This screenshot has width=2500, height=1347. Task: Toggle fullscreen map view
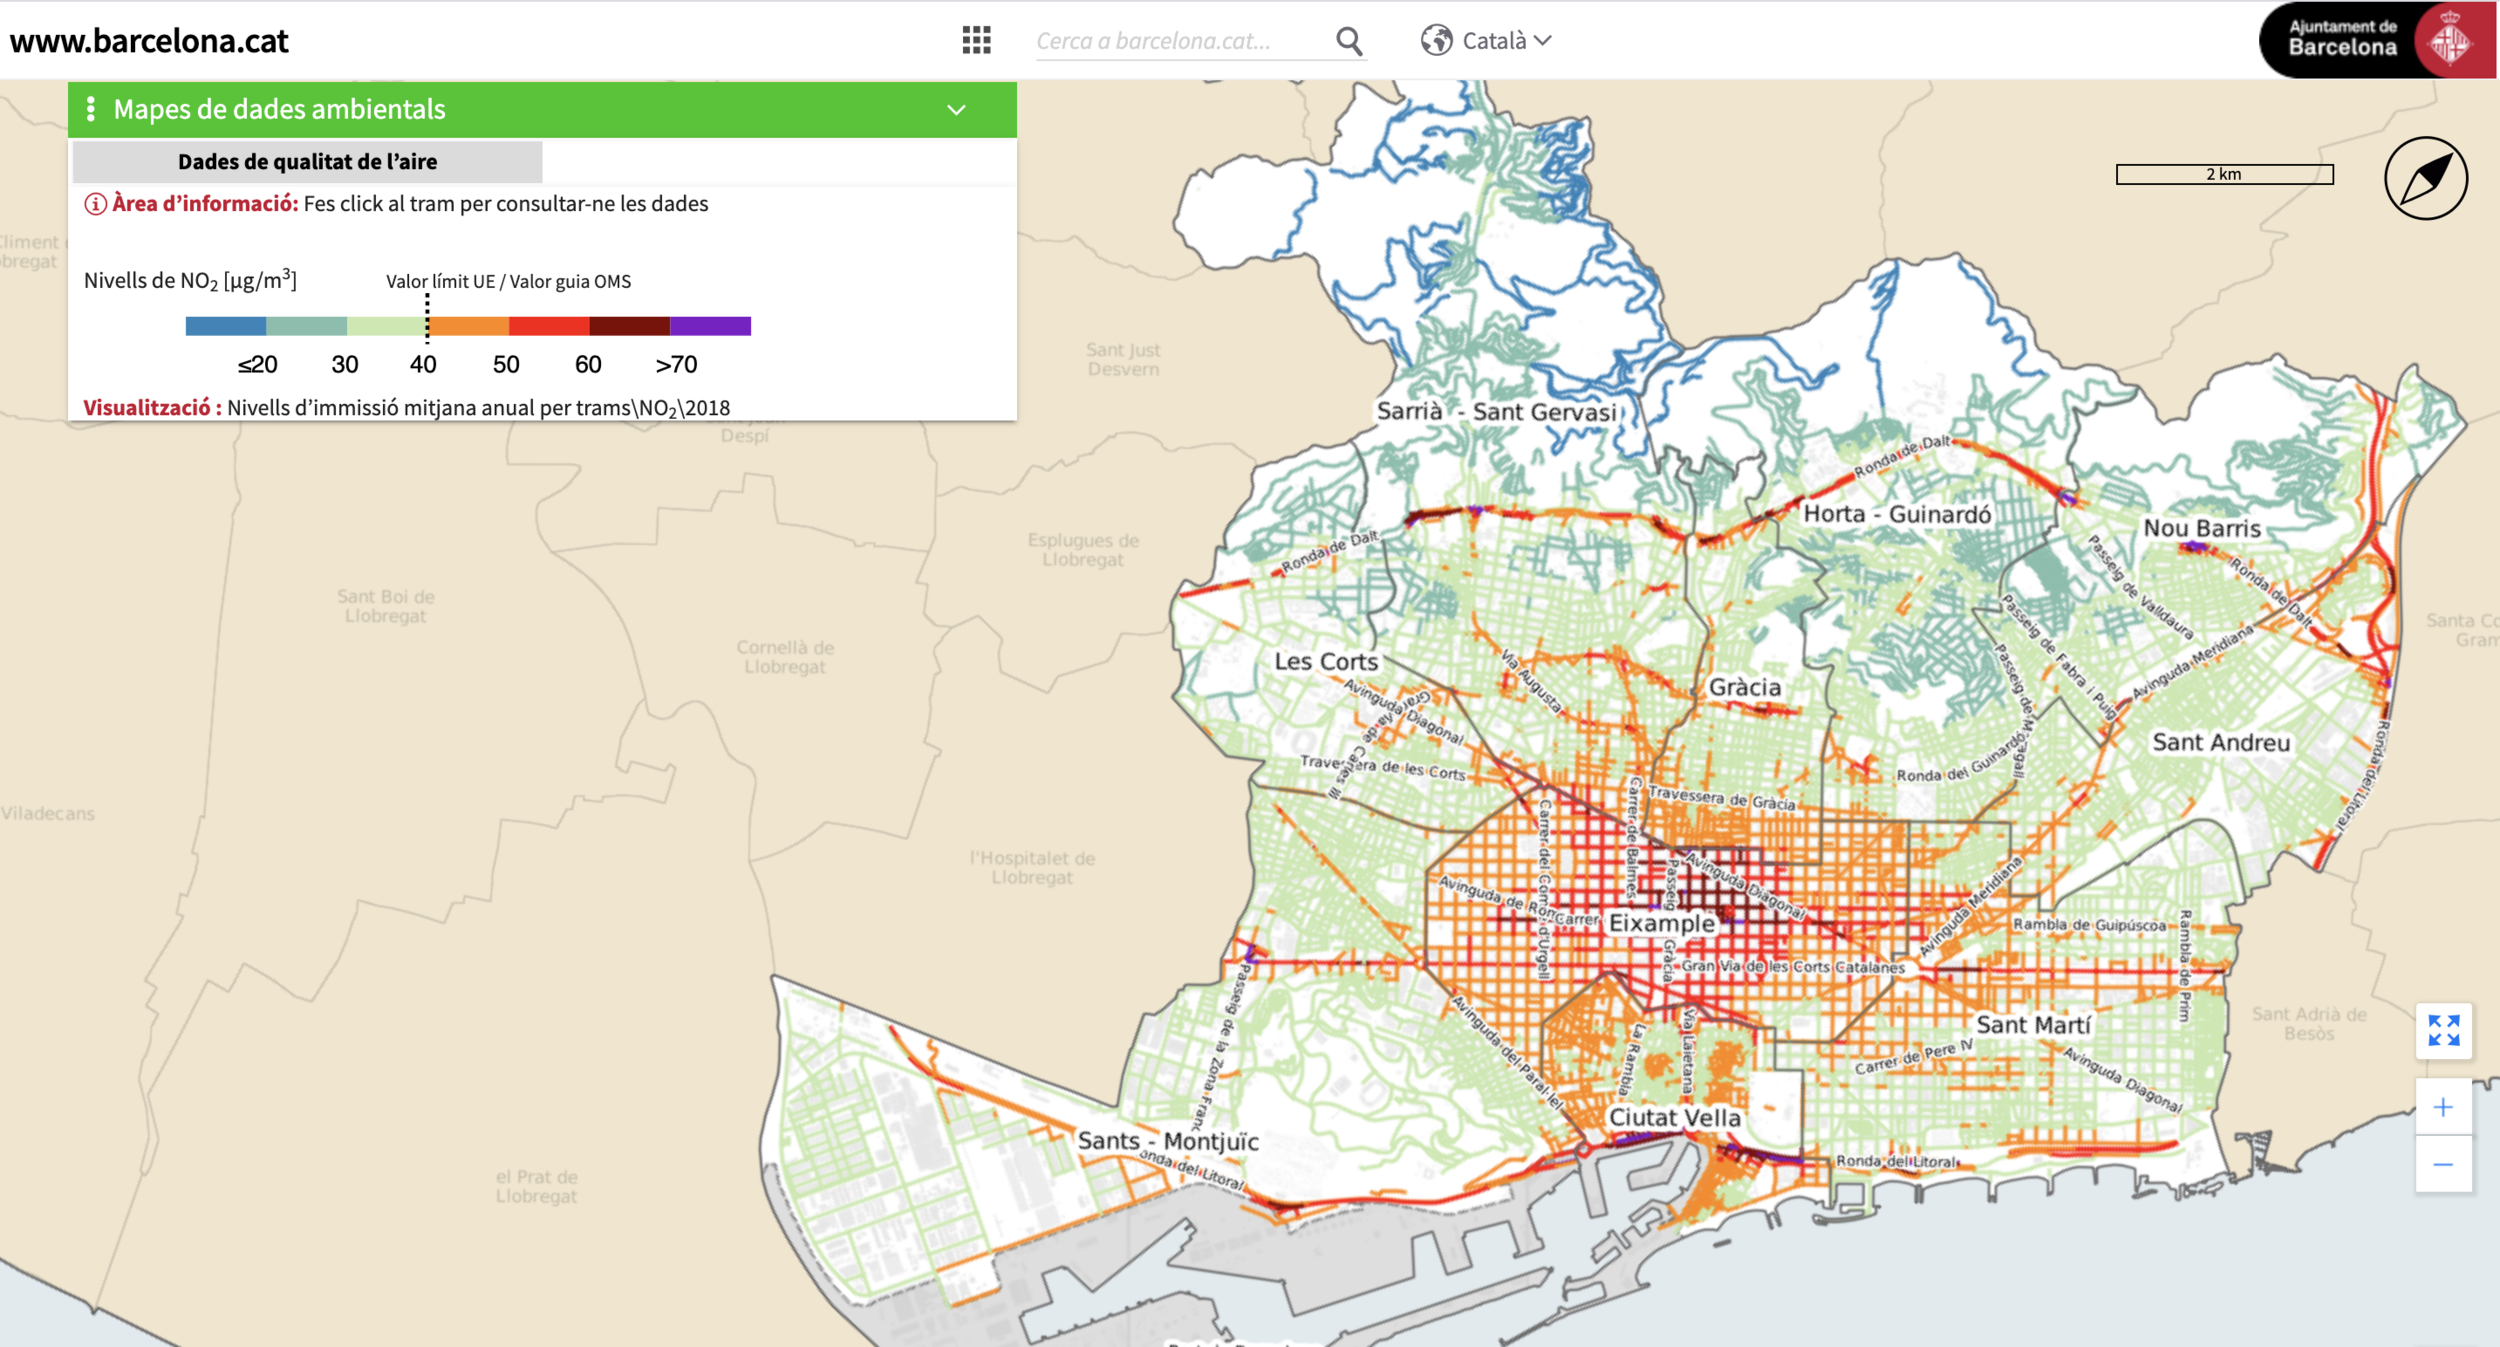point(2443,1030)
